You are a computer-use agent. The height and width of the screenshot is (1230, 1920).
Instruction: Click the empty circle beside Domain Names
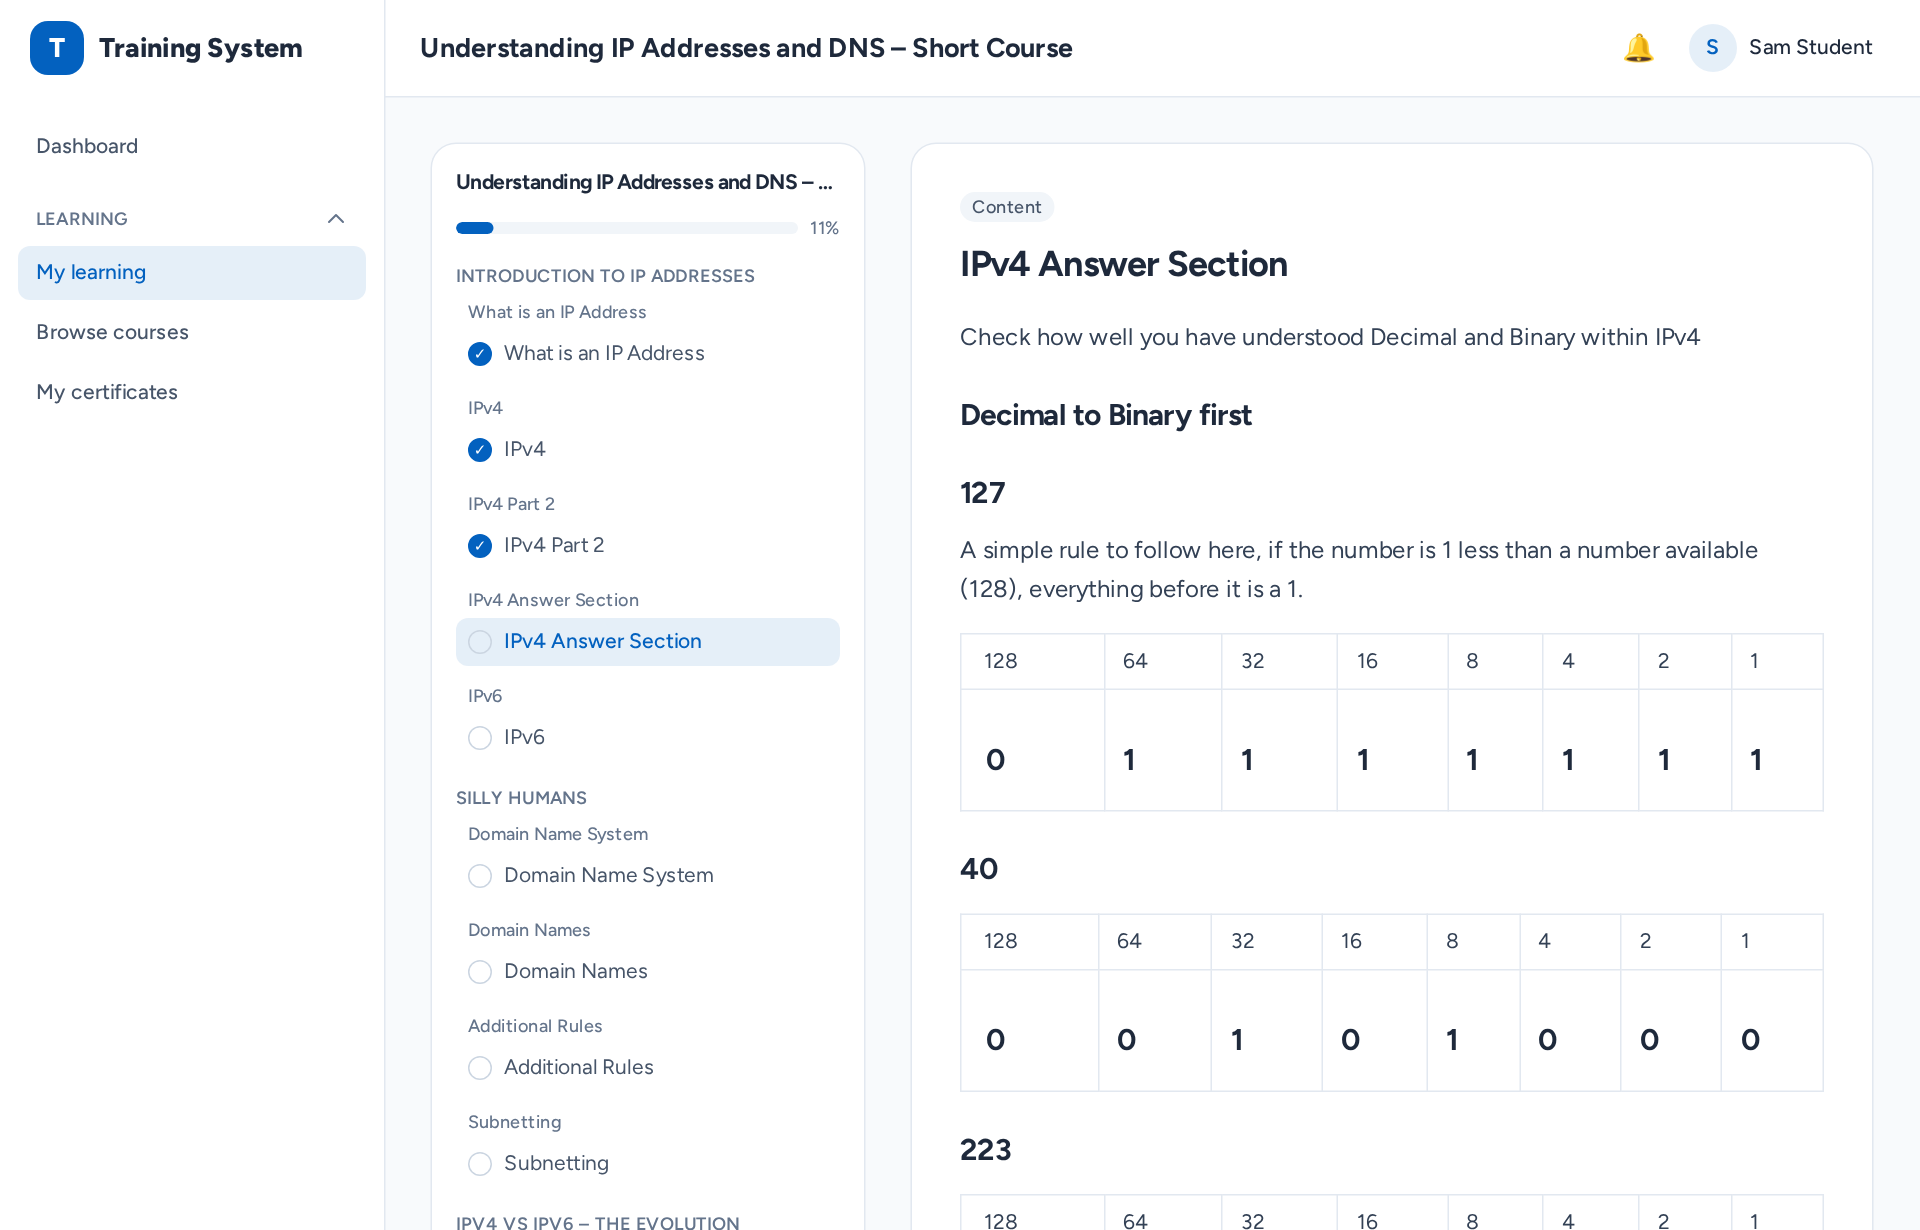click(x=480, y=972)
